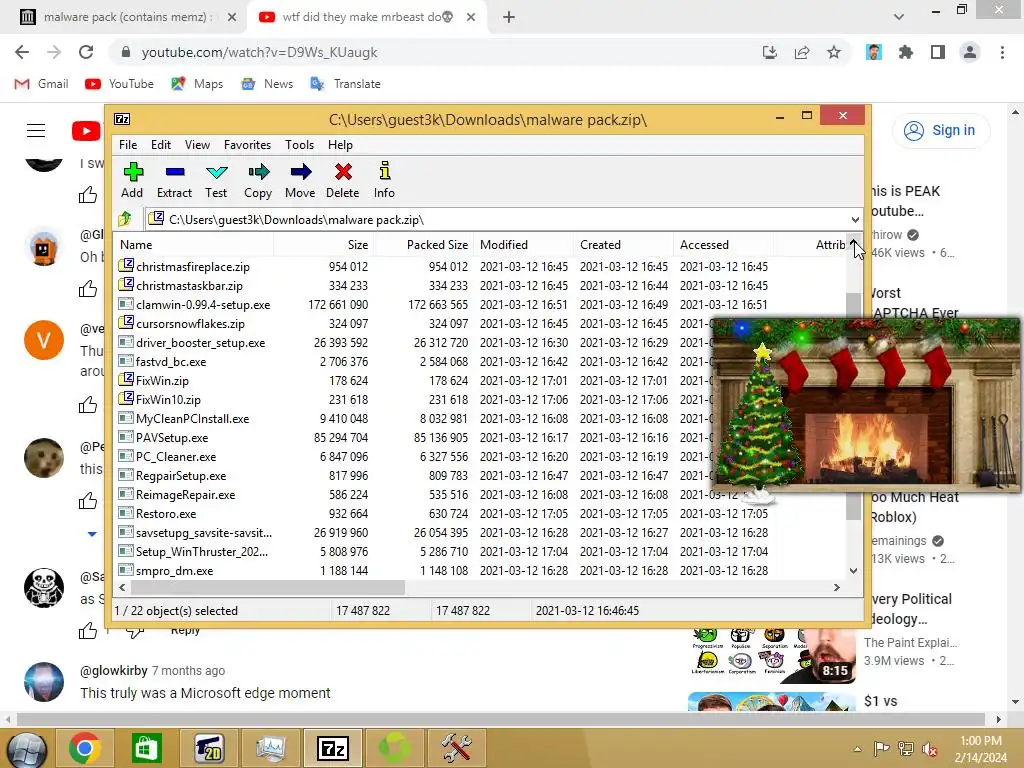Sort by the Modified column header
1024x768 pixels.
524,245
